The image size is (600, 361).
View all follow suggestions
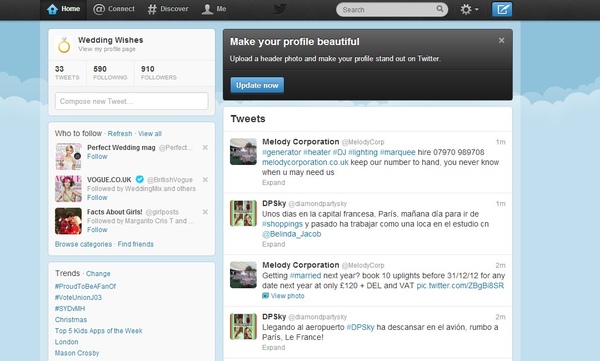(150, 134)
